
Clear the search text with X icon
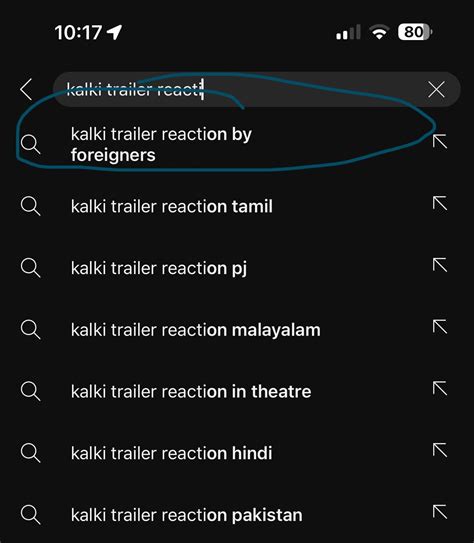tap(436, 90)
